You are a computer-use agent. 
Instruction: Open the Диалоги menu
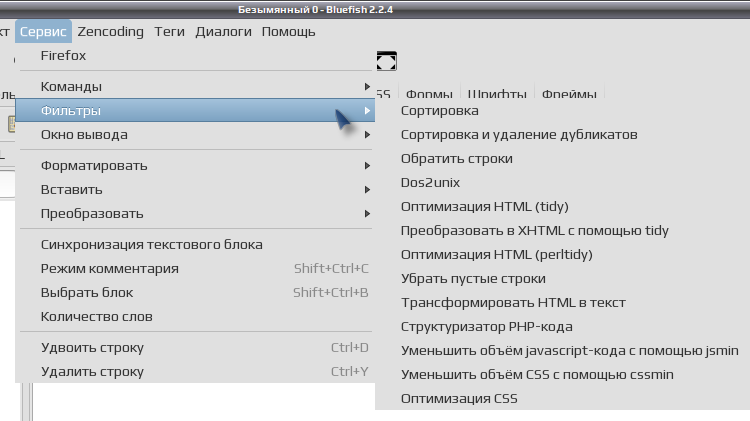click(x=223, y=32)
